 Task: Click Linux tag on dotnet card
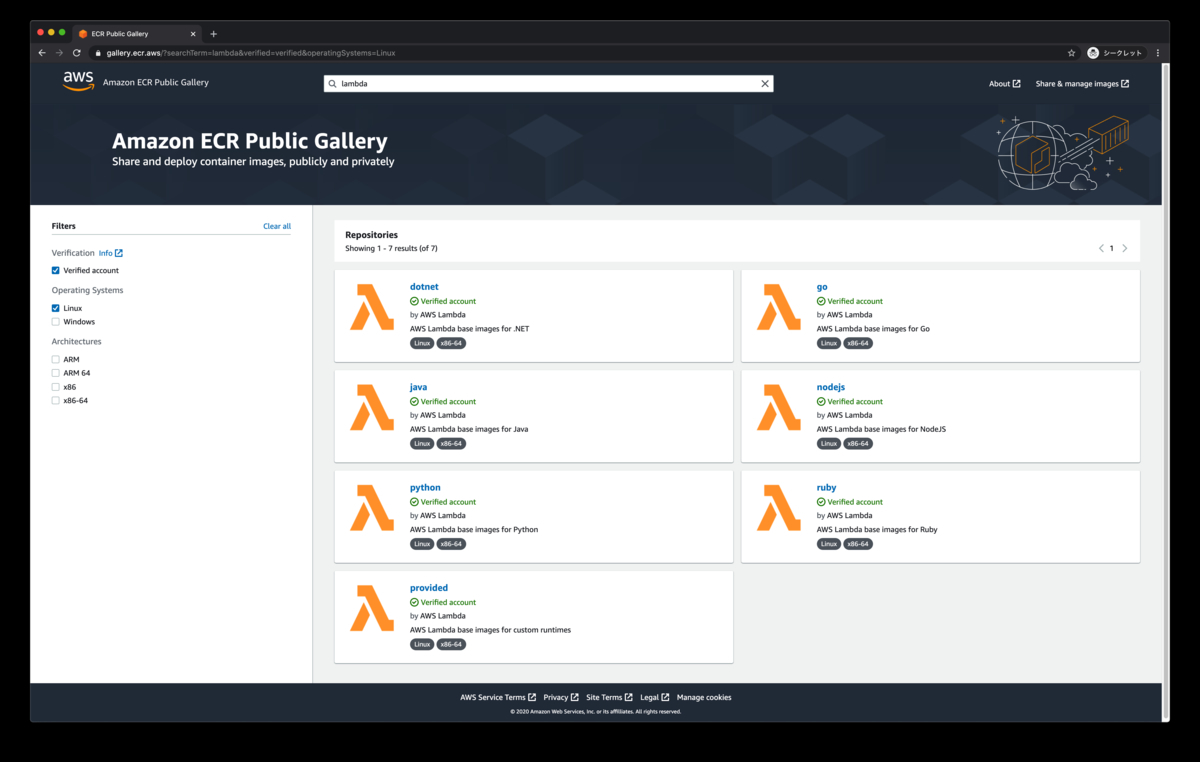pos(422,343)
